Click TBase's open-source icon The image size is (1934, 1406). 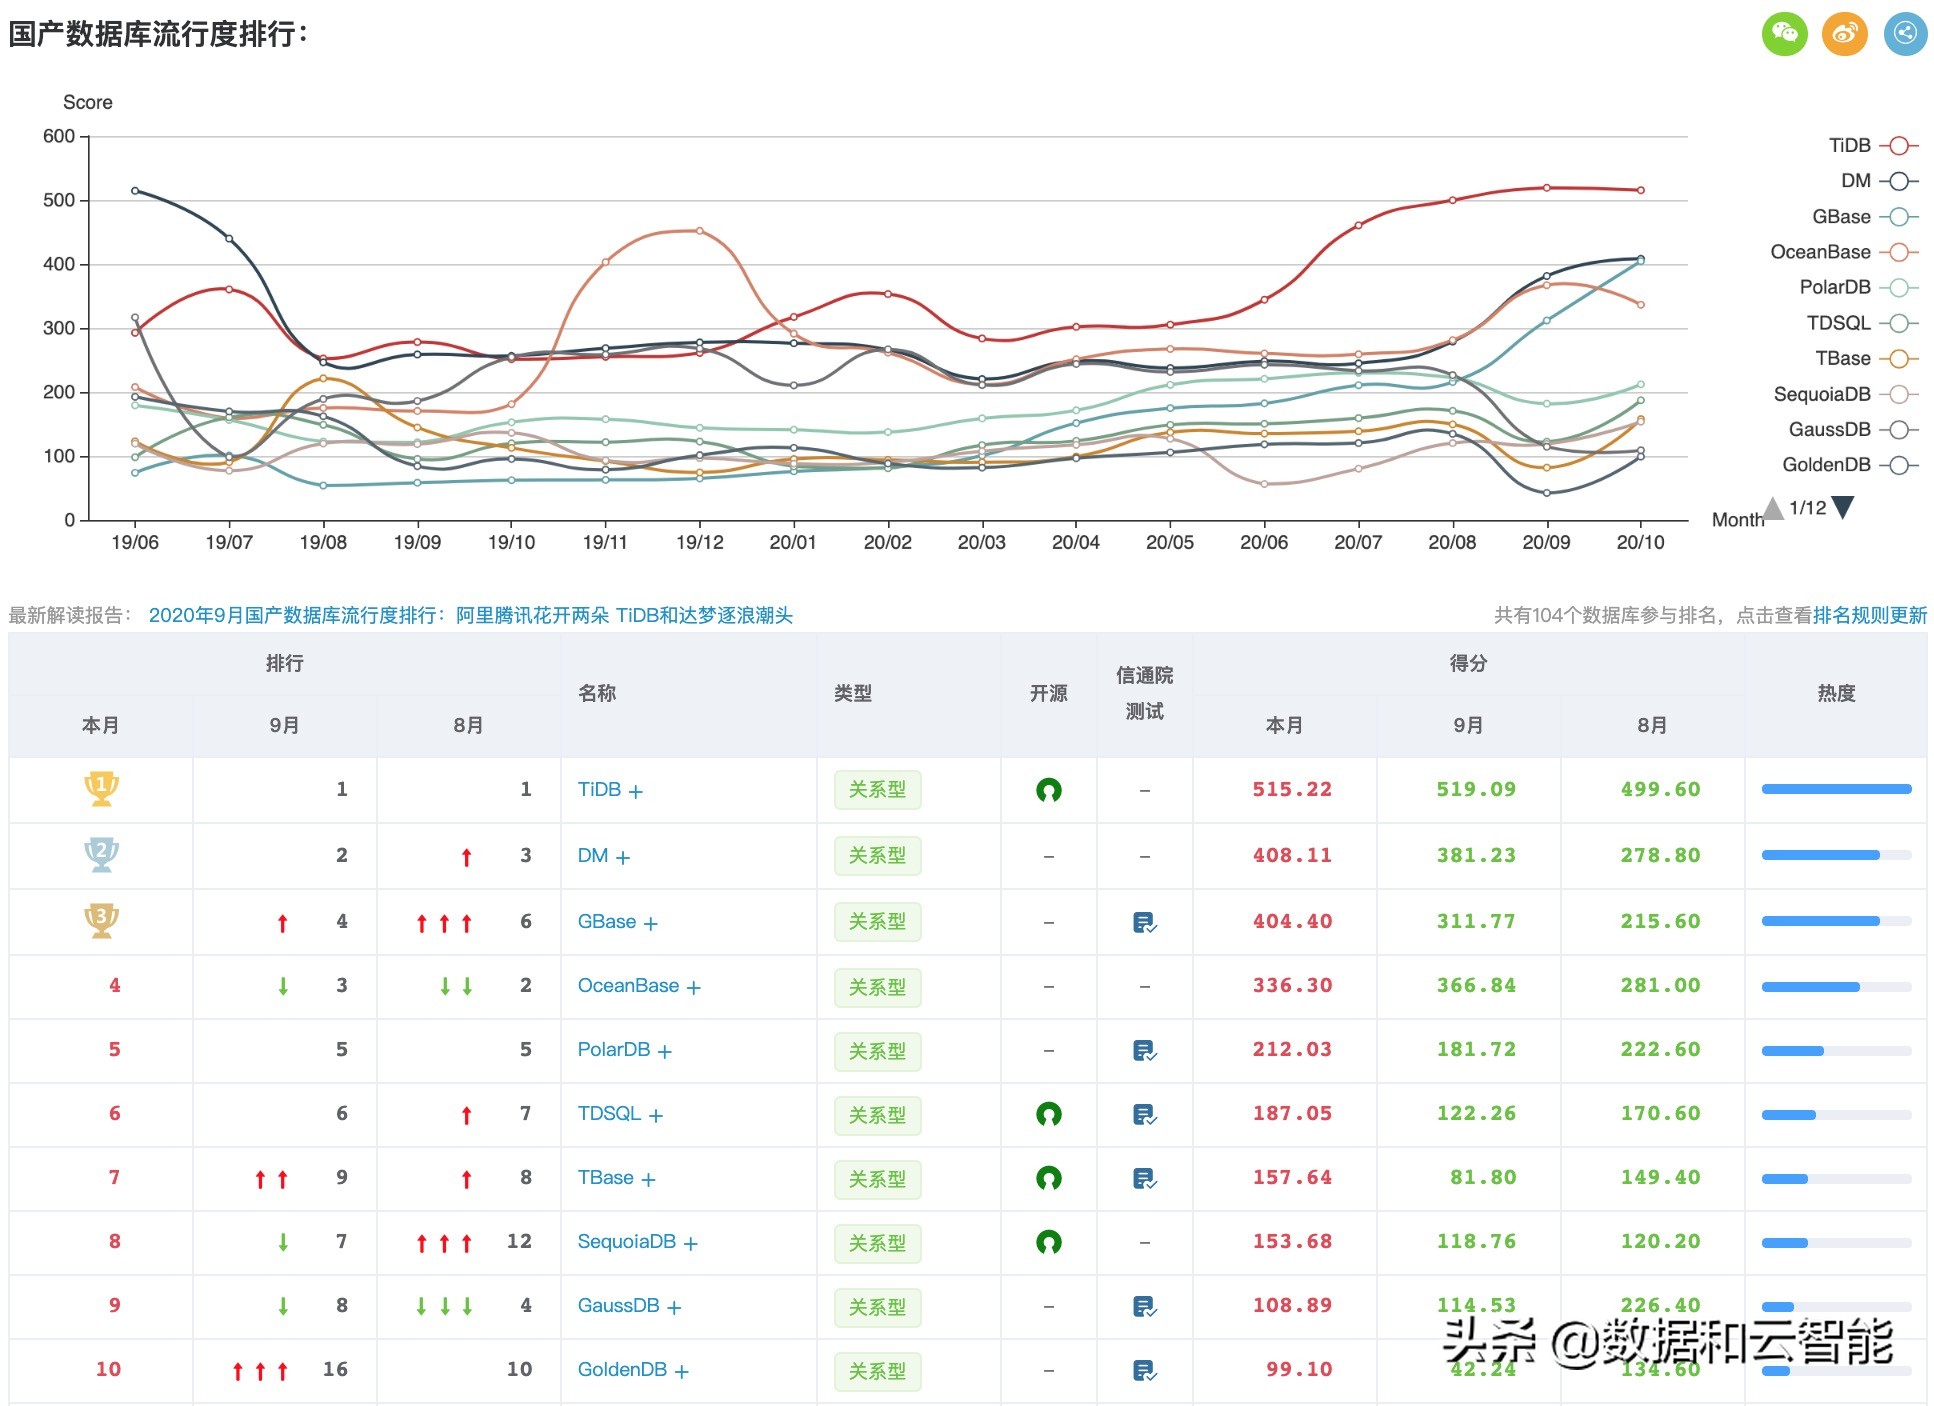coord(1048,1178)
